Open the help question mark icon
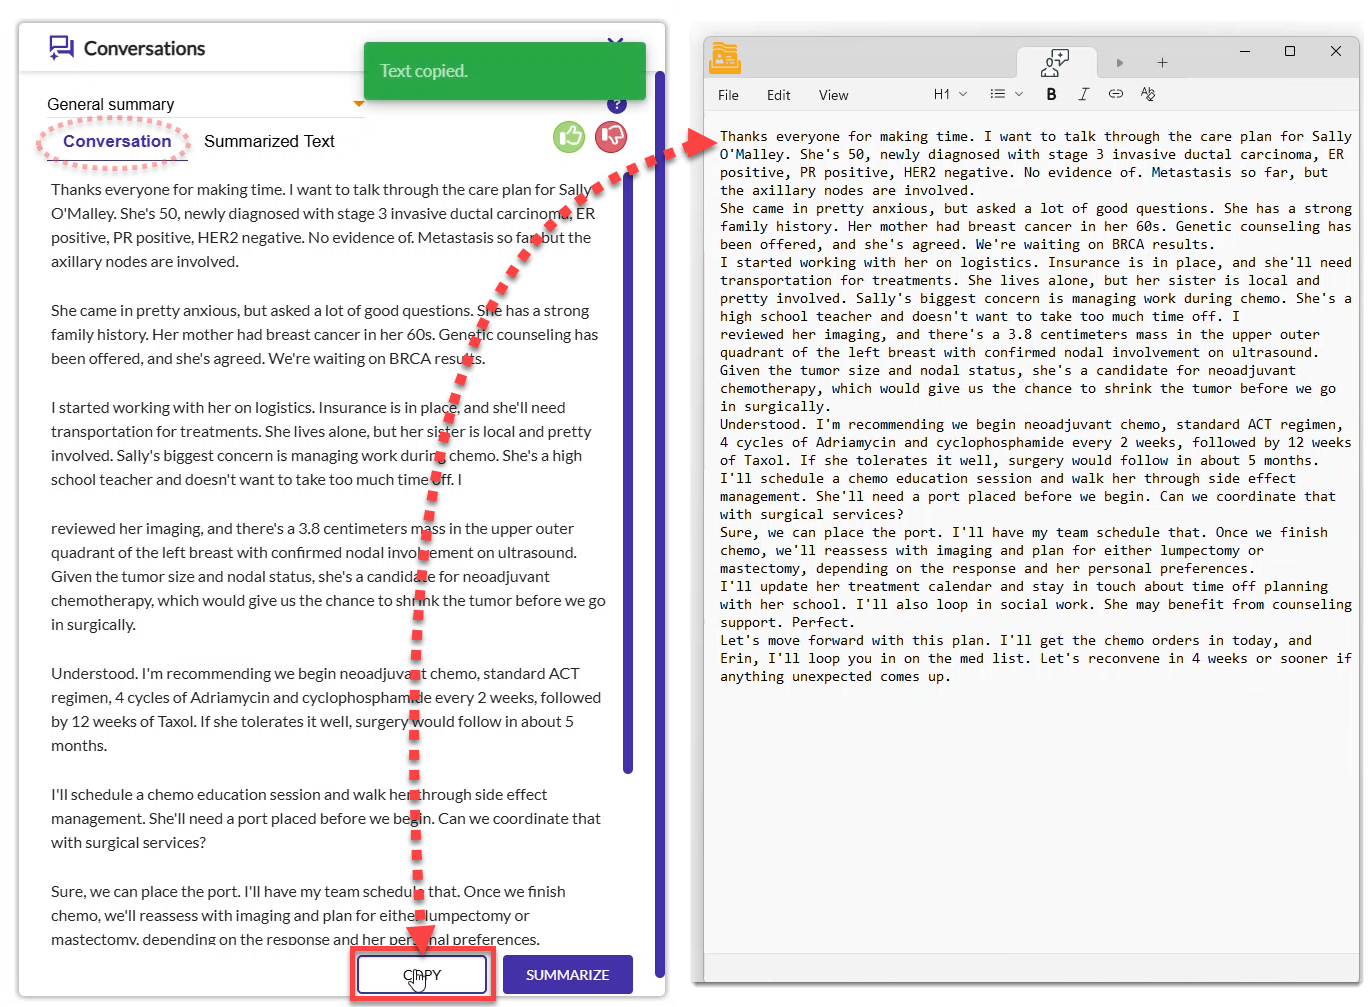 [x=617, y=103]
